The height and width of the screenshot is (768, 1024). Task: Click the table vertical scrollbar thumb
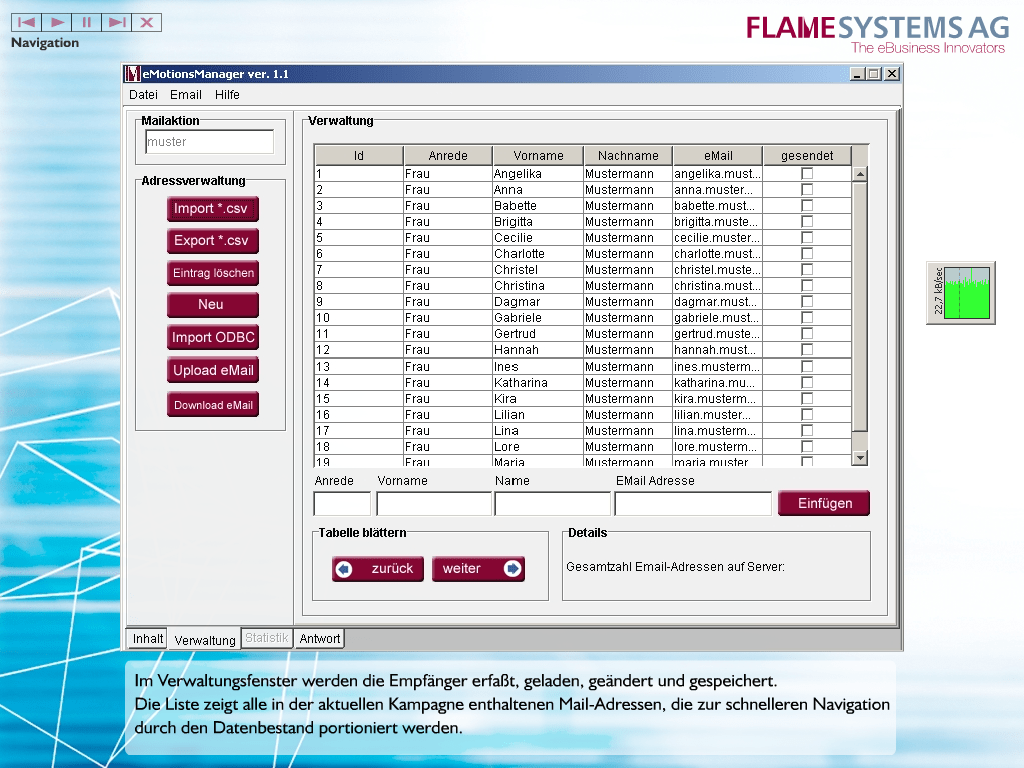(860, 307)
